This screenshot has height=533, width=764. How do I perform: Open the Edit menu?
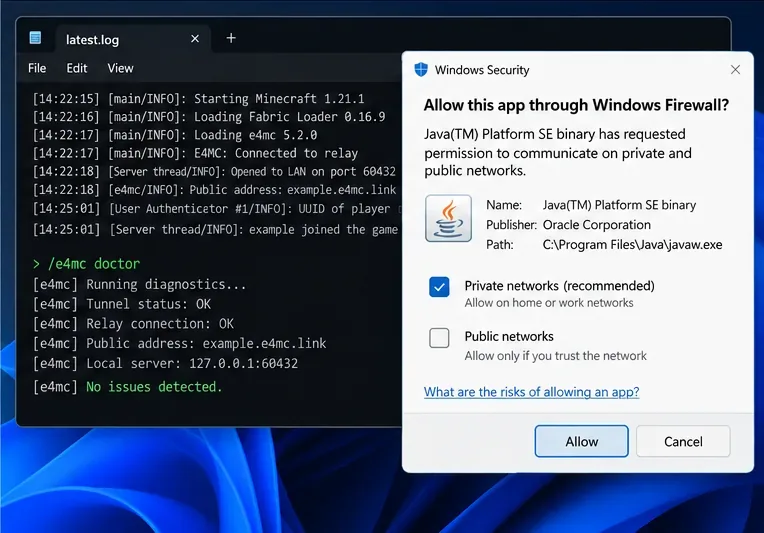pyautogui.click(x=77, y=68)
